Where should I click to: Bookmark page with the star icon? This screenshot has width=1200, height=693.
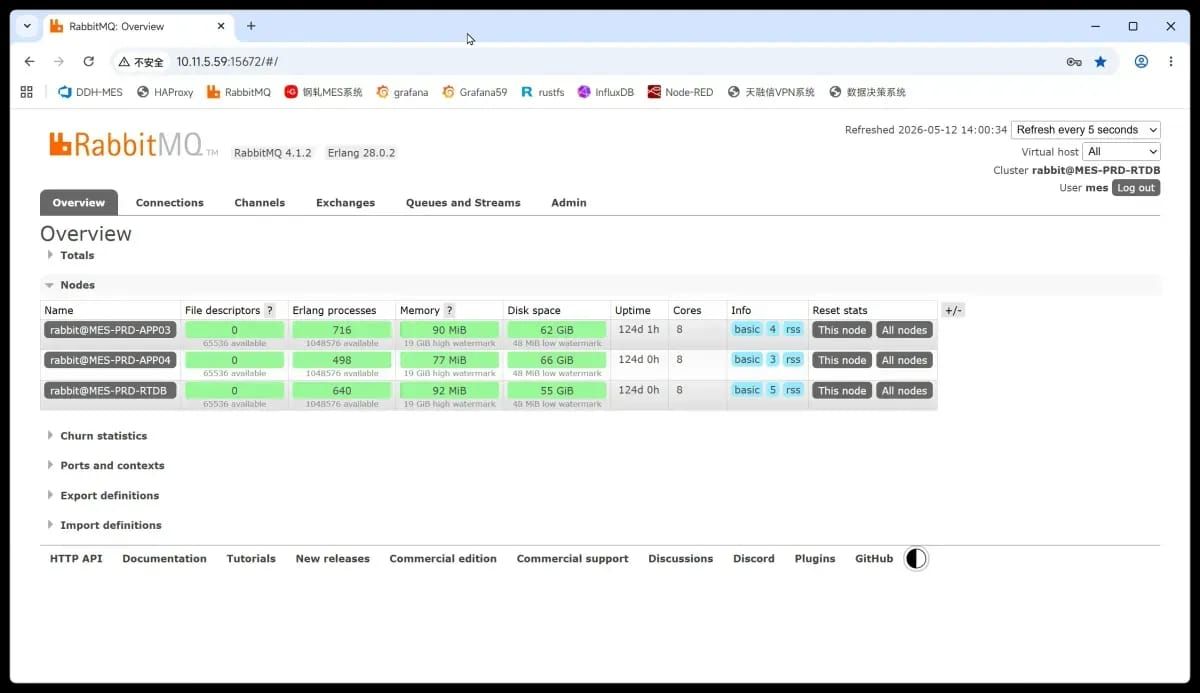pyautogui.click(x=1100, y=61)
